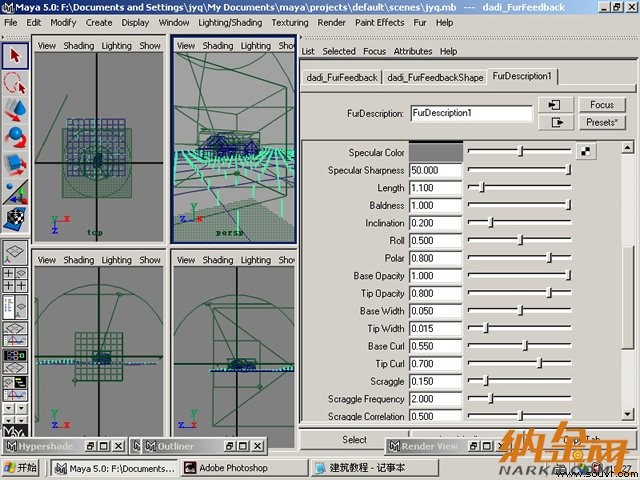Click the Scraggle Frequency slider

click(519, 398)
